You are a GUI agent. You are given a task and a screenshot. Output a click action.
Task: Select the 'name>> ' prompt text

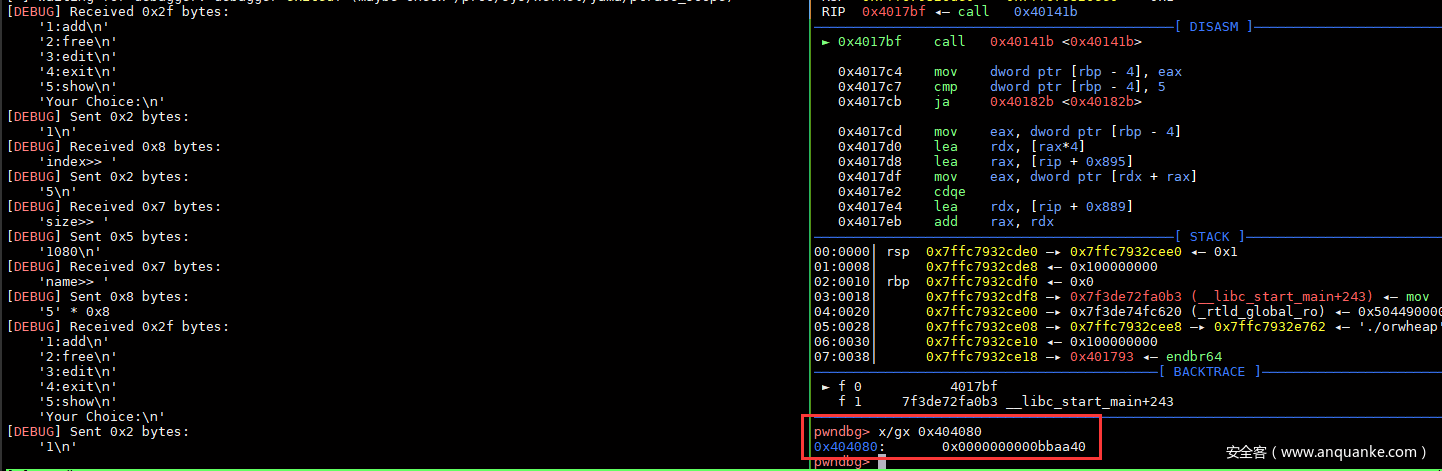(73, 281)
